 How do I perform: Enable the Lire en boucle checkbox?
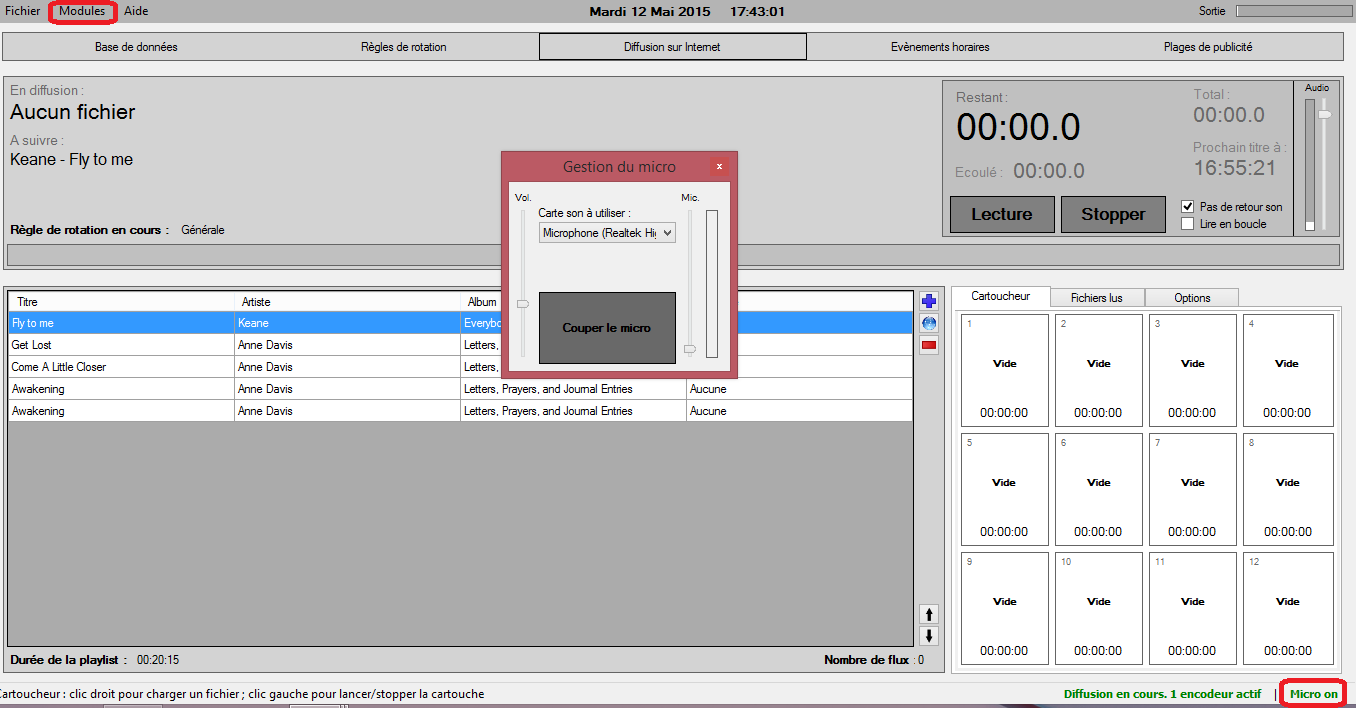pyautogui.click(x=1188, y=224)
